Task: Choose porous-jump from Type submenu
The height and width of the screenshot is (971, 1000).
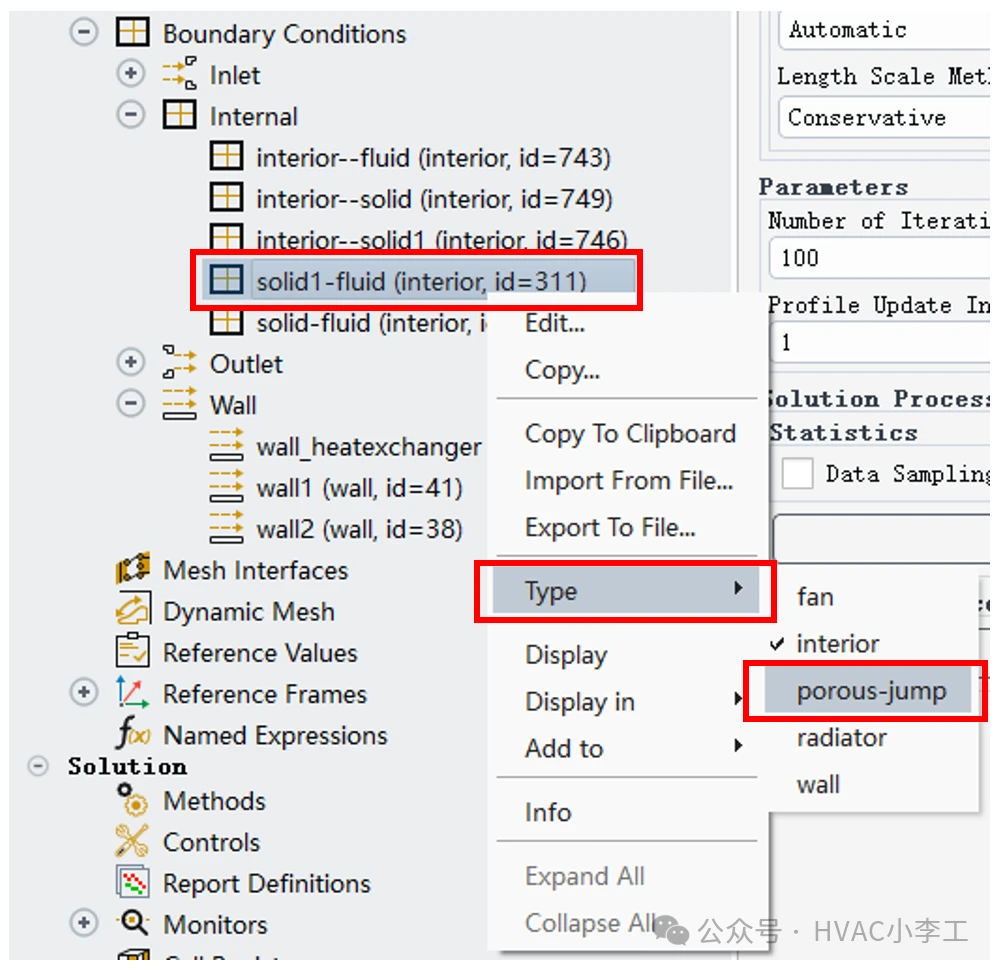Action: (870, 691)
